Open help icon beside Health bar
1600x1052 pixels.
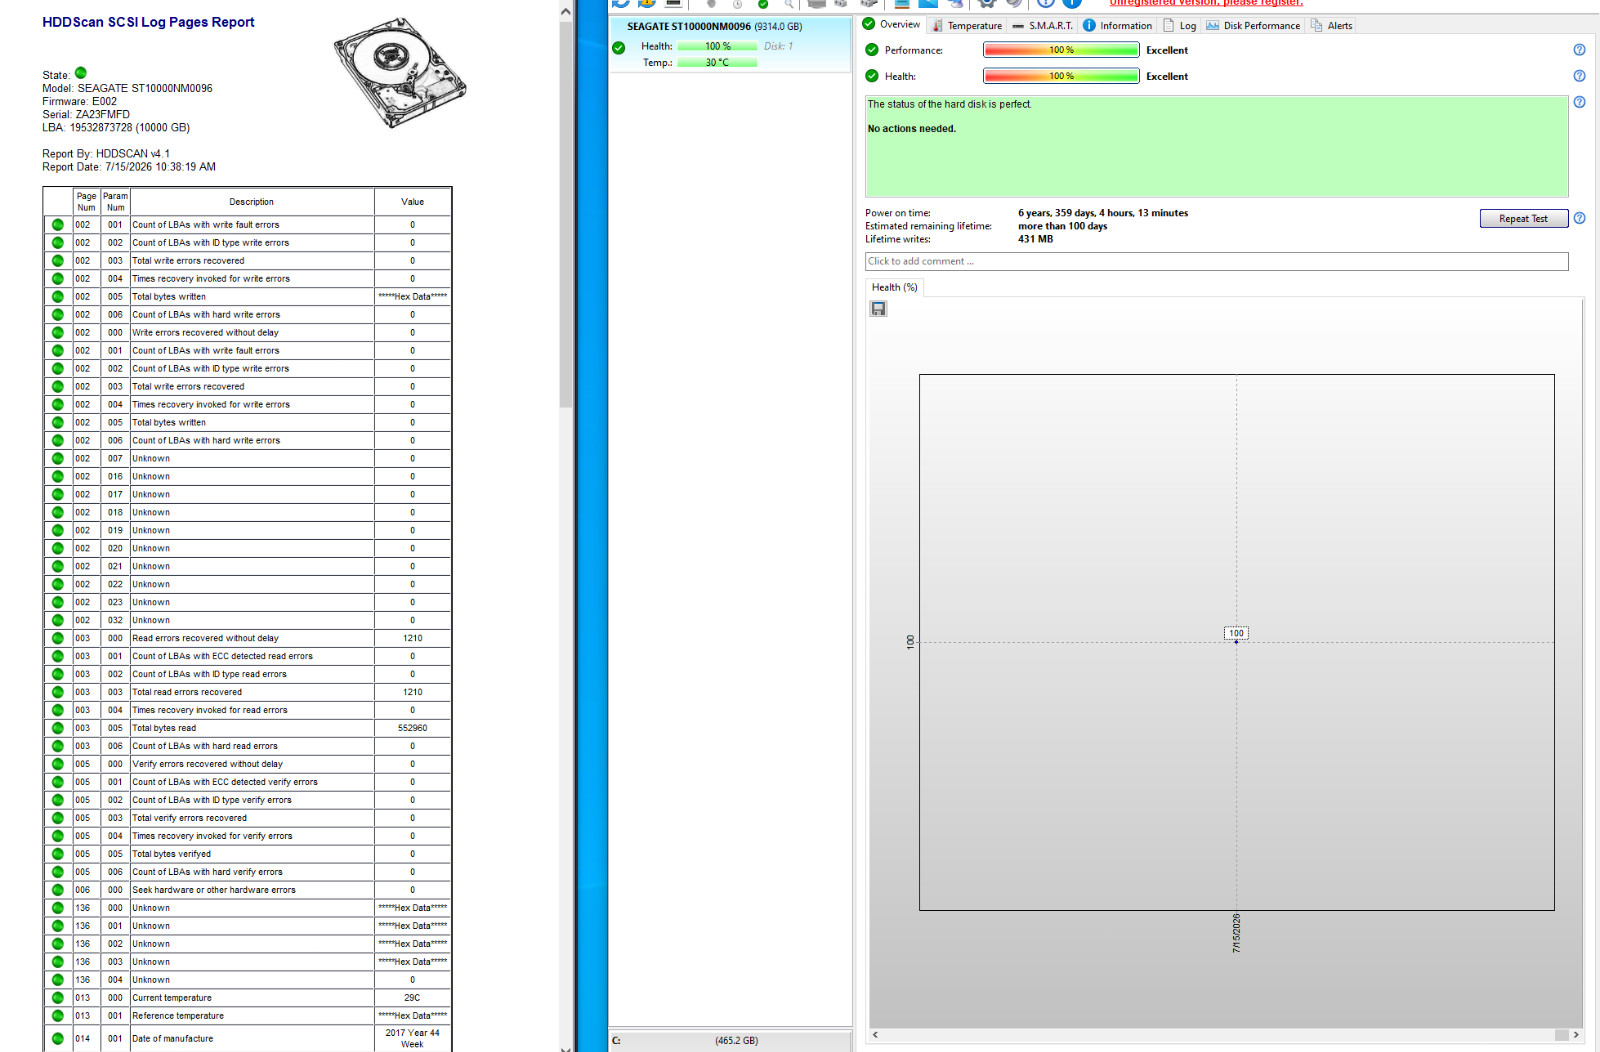[1579, 76]
